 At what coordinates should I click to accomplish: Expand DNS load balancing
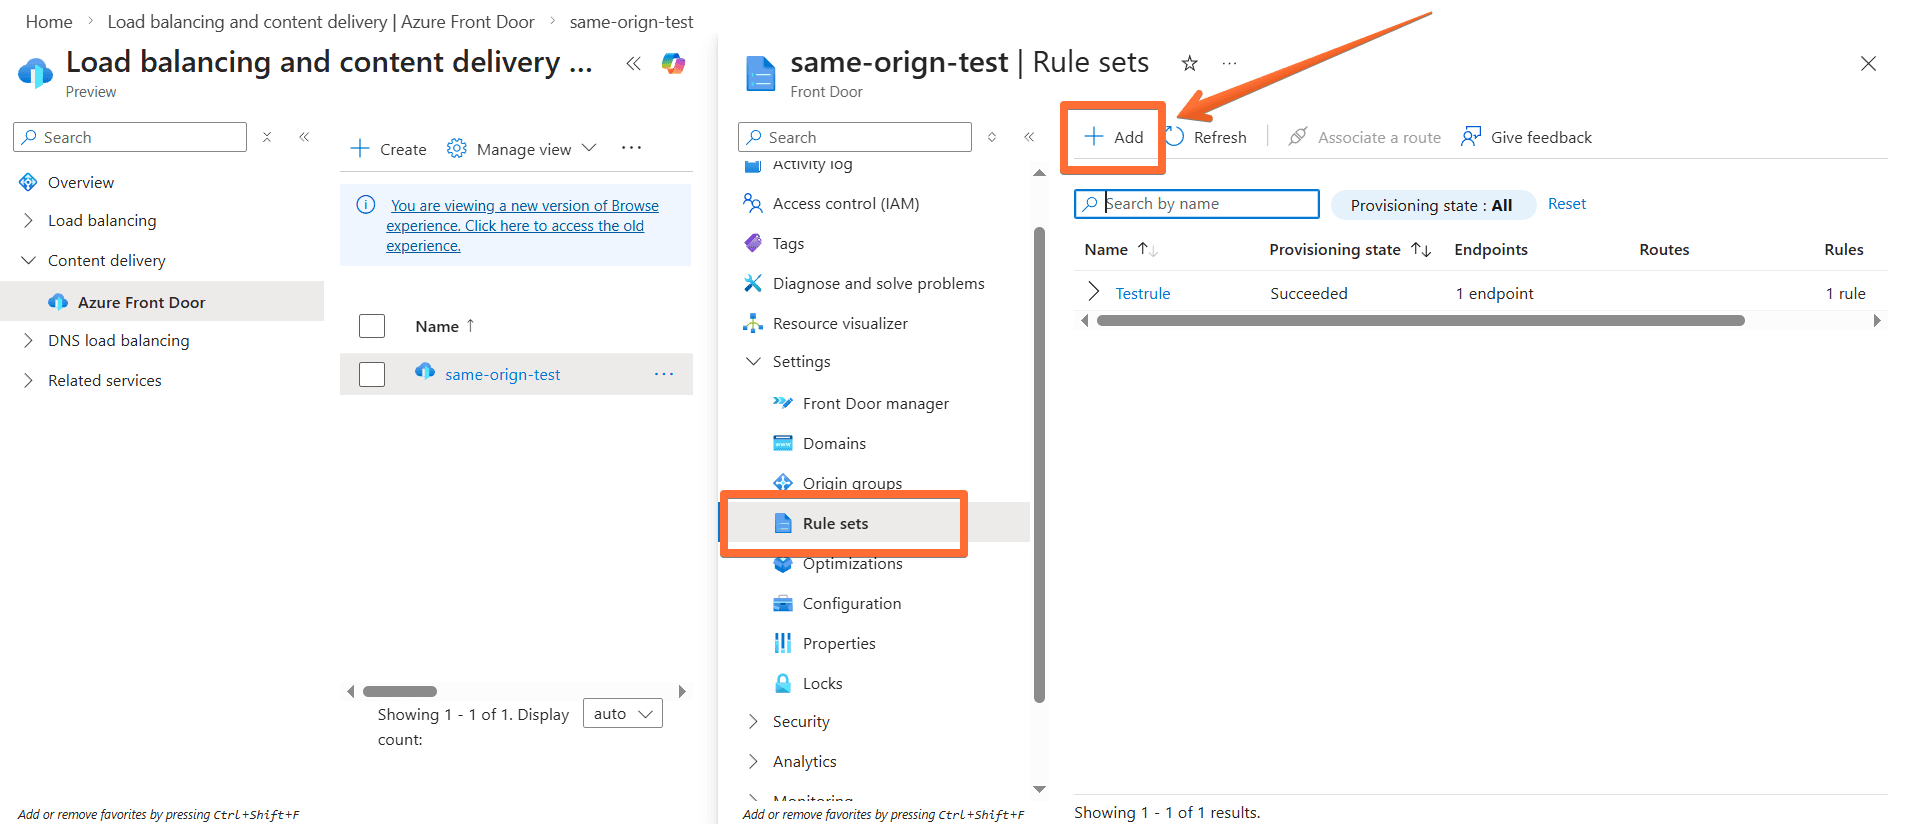(28, 341)
